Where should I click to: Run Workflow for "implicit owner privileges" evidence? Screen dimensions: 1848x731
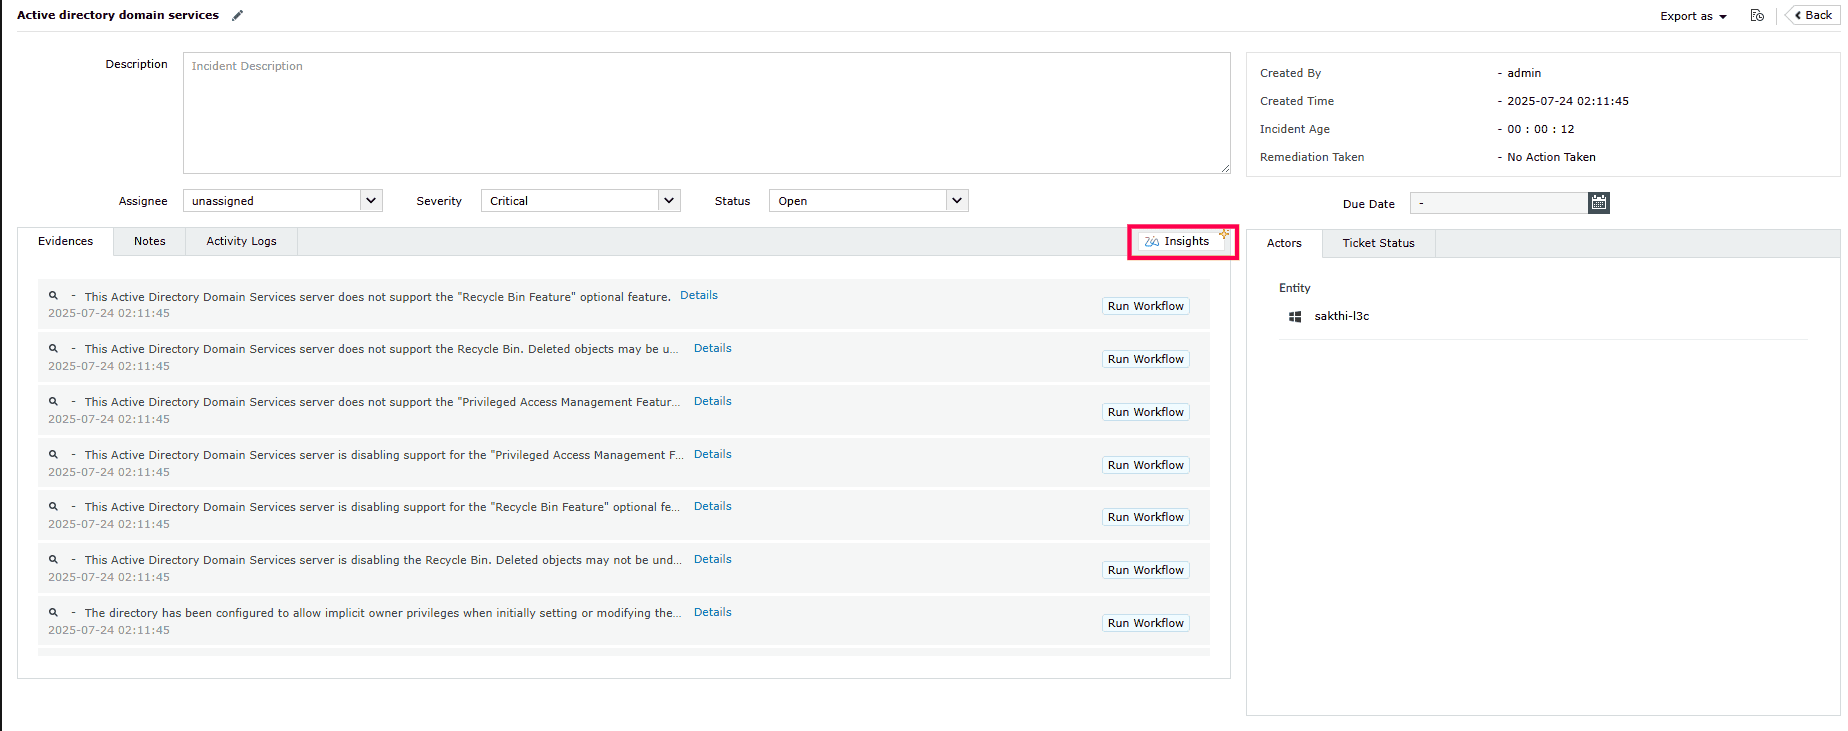(x=1146, y=623)
